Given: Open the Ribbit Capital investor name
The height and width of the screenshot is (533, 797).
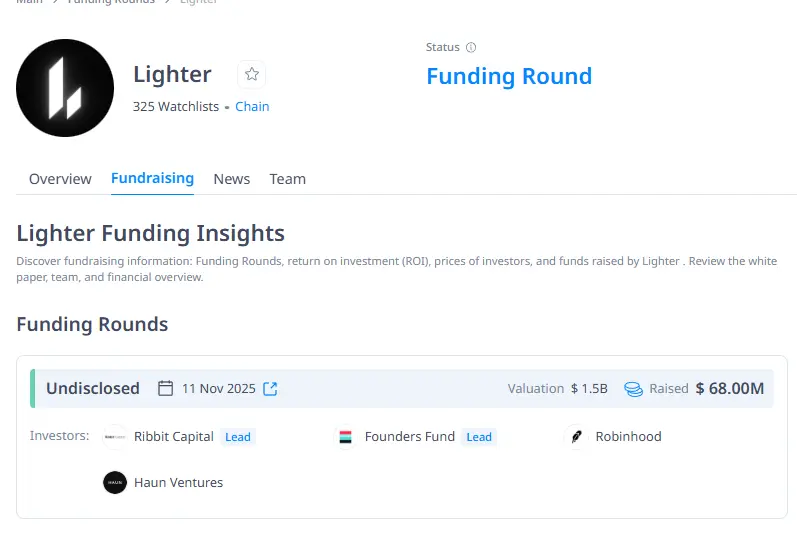Looking at the screenshot, I should [x=174, y=437].
